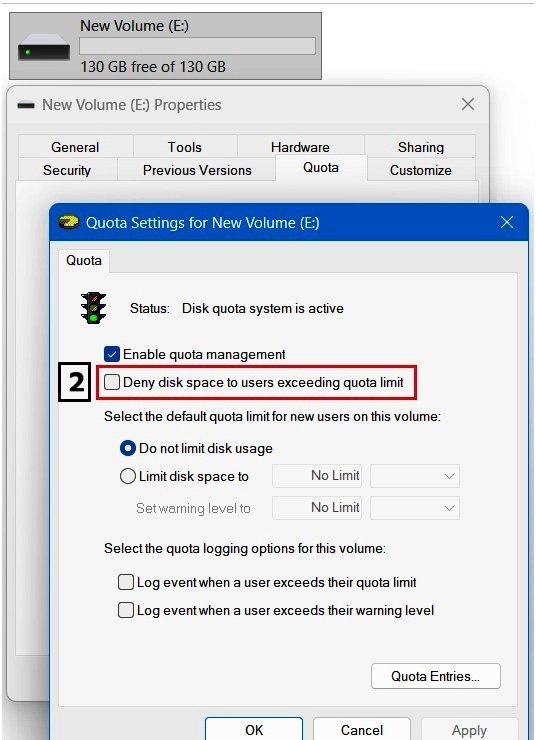Click the E: drive capacity bar

pos(197,46)
